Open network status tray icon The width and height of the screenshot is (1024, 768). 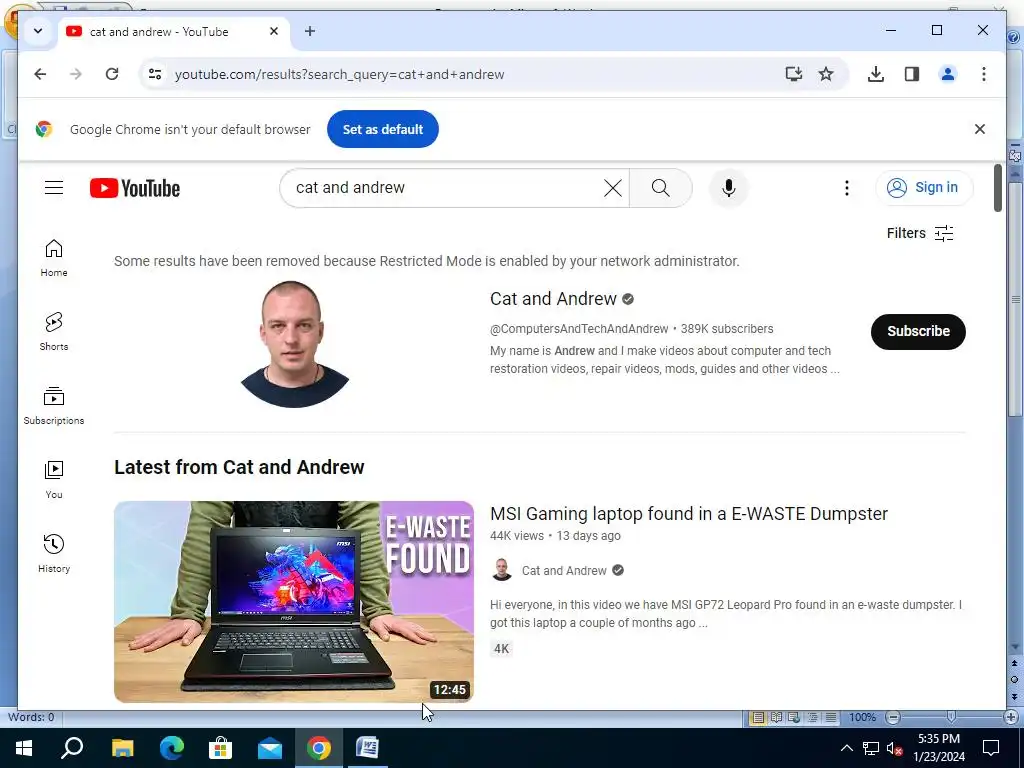[x=871, y=748]
